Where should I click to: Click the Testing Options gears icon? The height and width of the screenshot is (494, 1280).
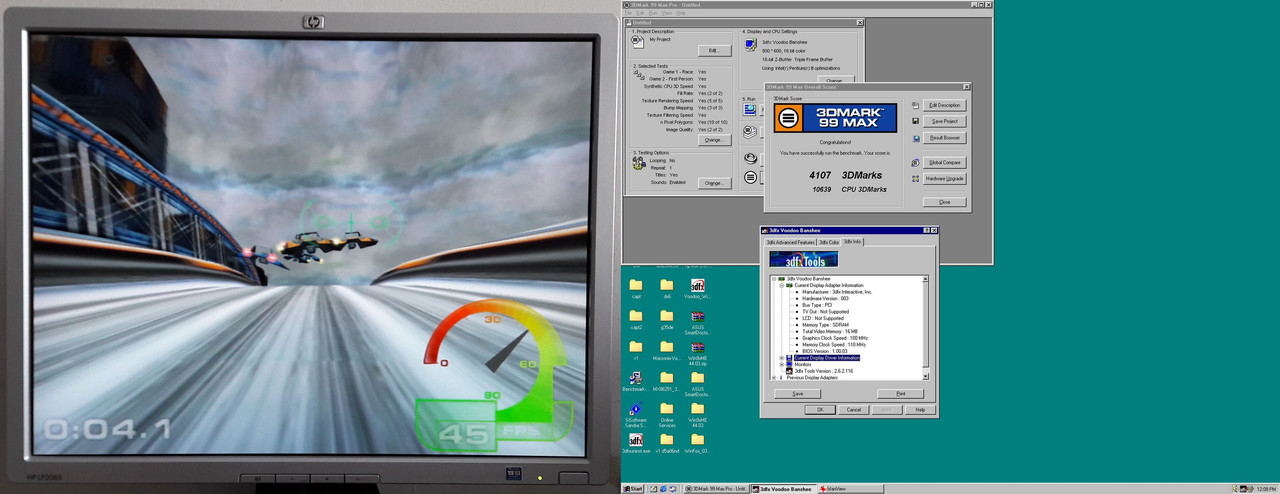tap(639, 163)
